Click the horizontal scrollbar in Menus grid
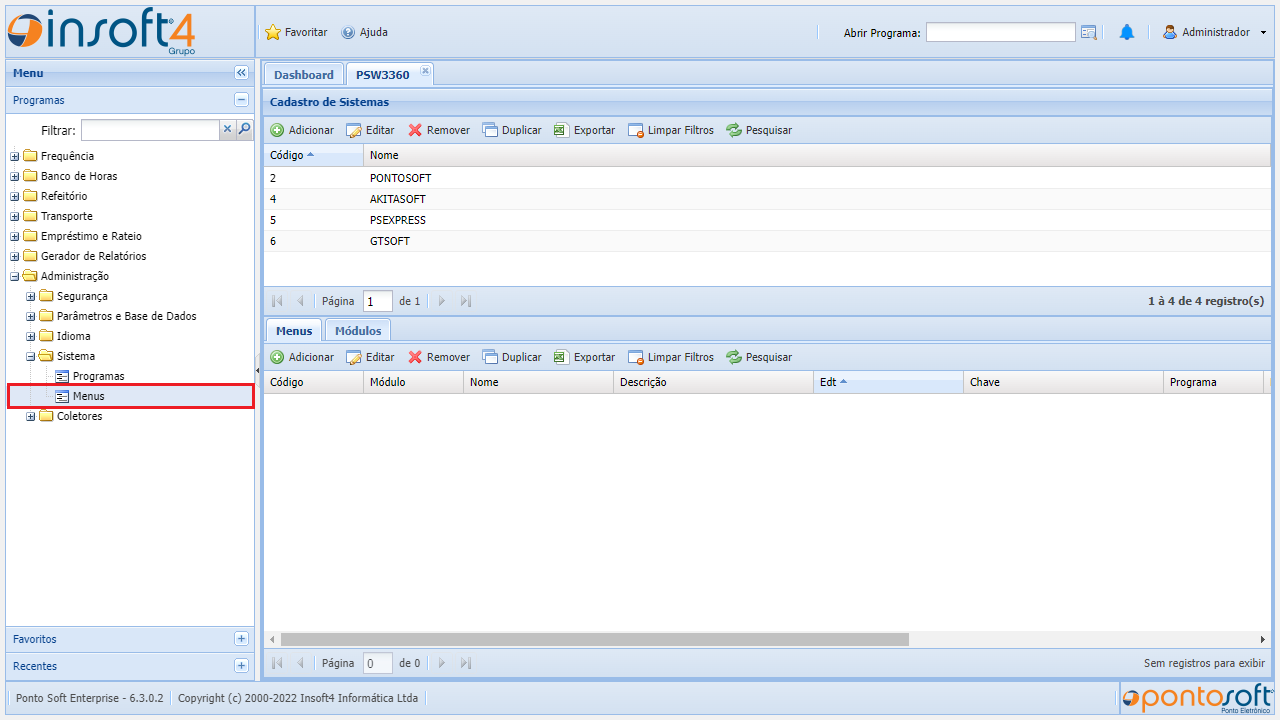 coord(594,639)
